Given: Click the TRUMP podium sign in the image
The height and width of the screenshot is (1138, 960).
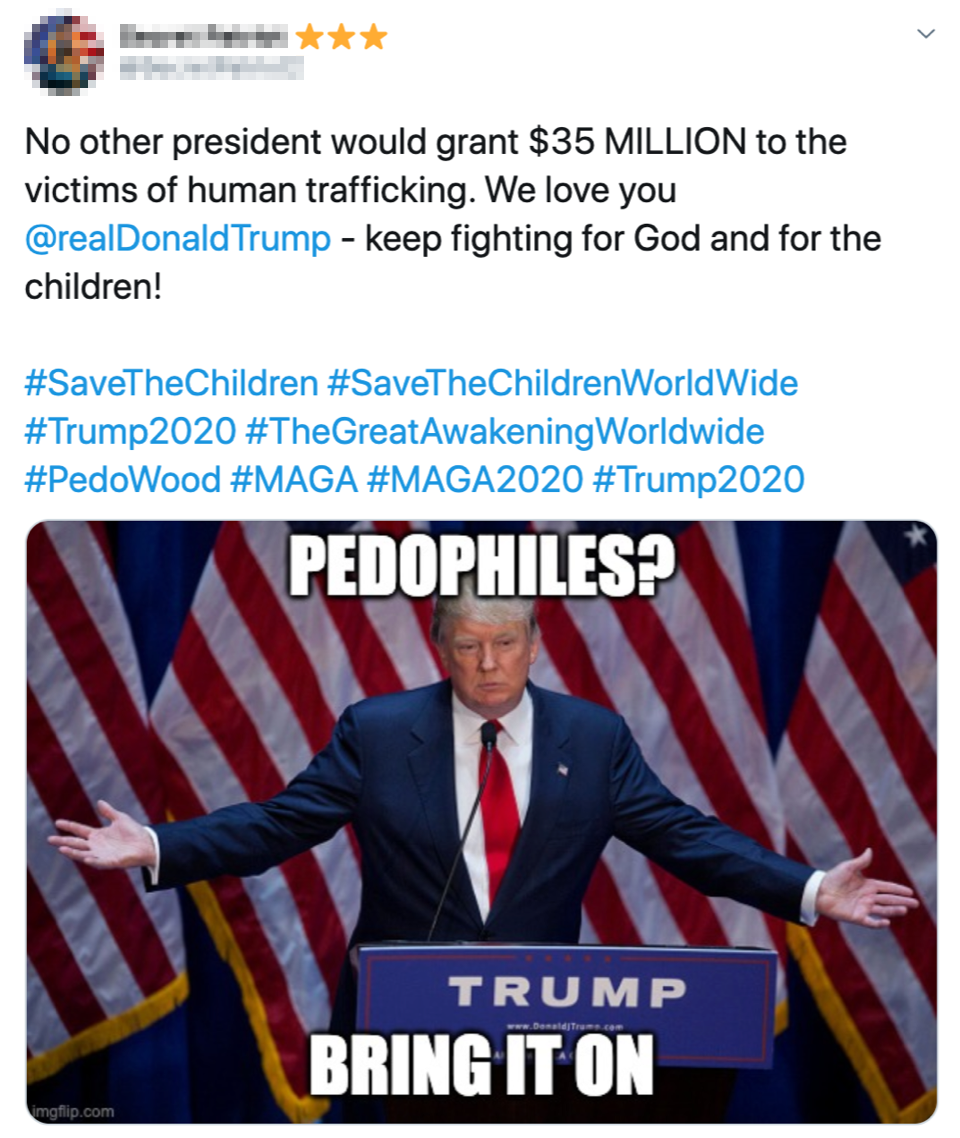Looking at the screenshot, I should click(567, 991).
